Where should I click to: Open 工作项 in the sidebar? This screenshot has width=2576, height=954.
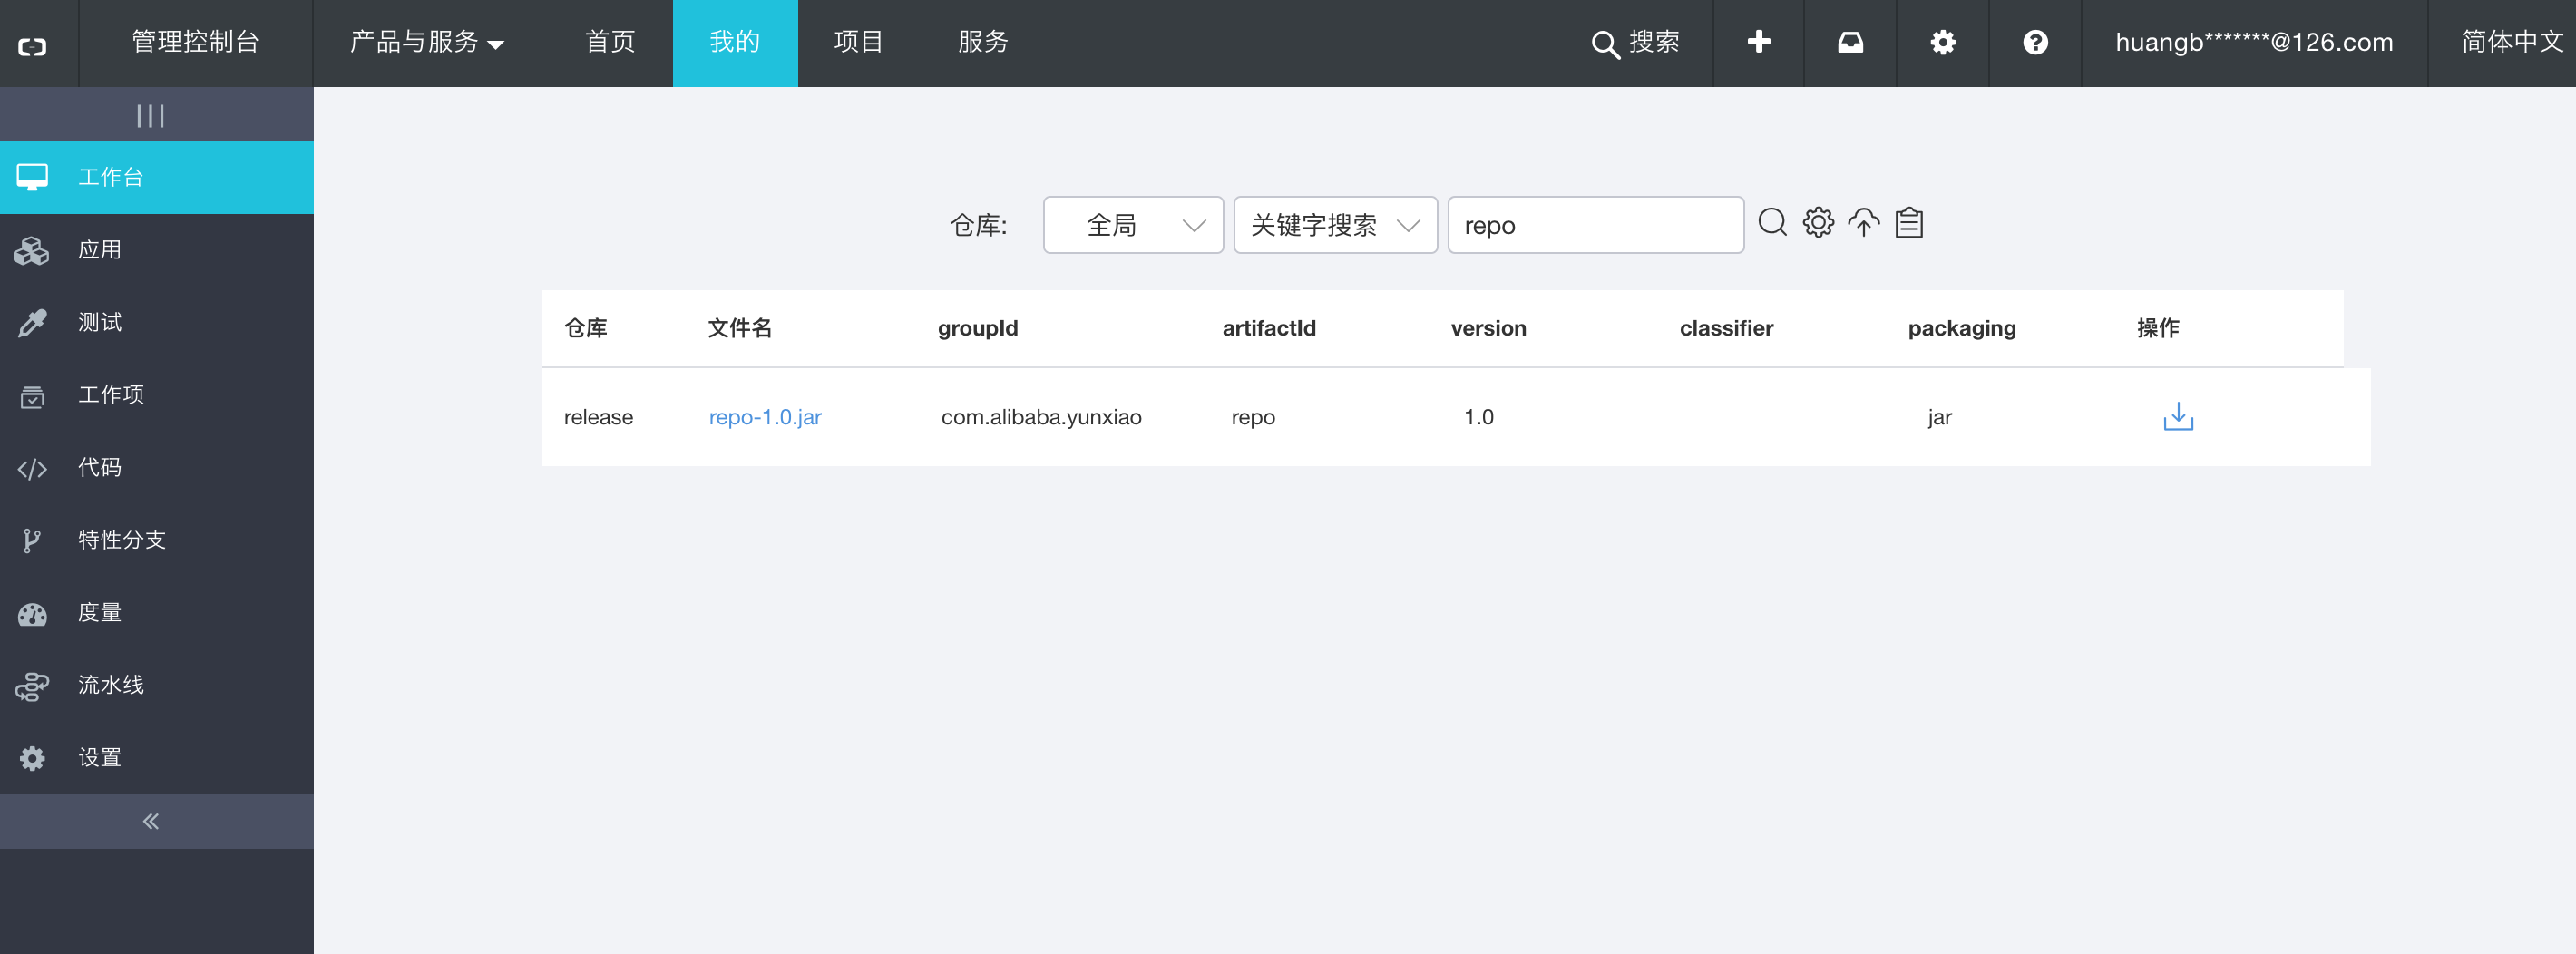[x=157, y=395]
